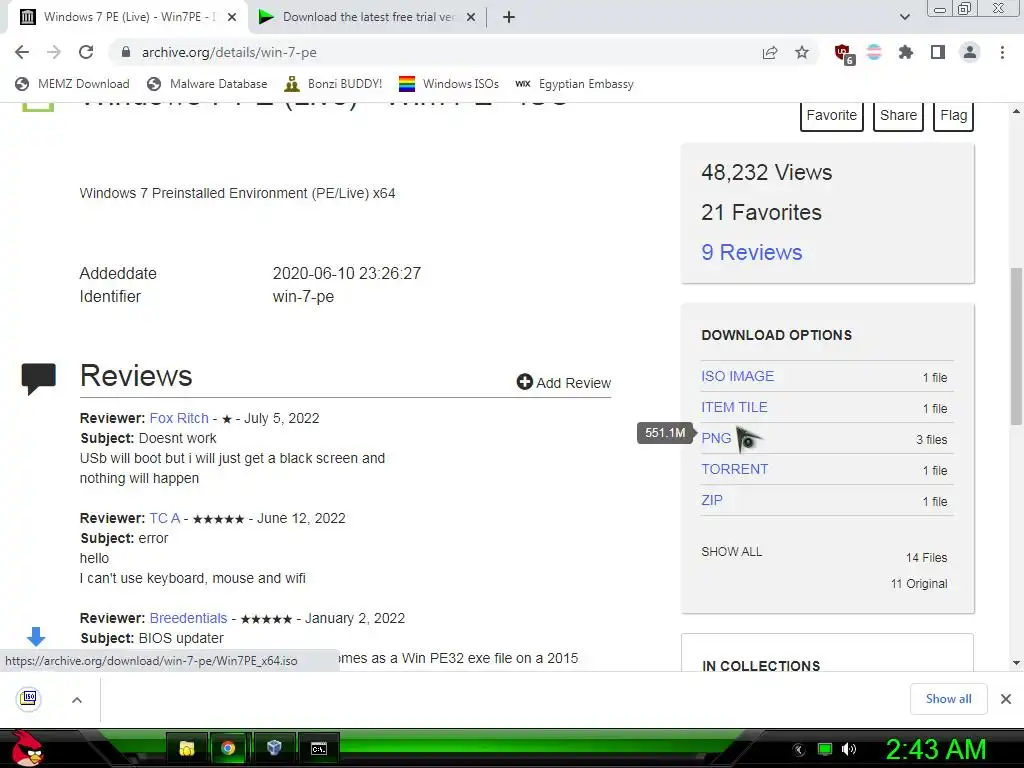Open the 9 Reviews link
The width and height of the screenshot is (1024, 768).
(752, 252)
